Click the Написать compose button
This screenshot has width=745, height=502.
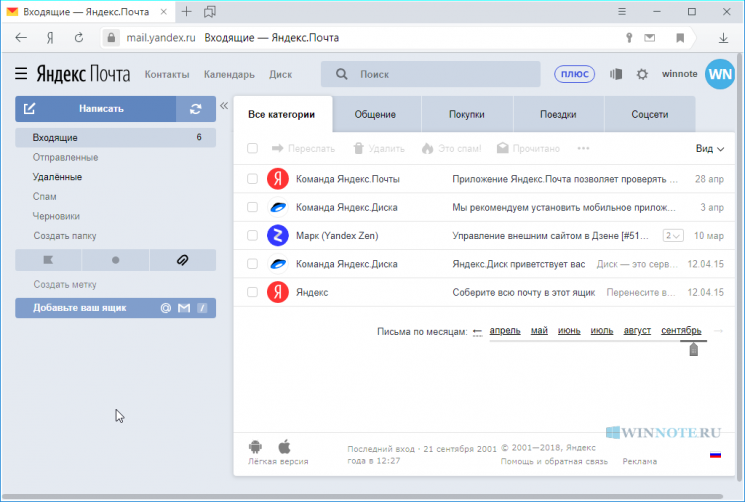[x=96, y=109]
